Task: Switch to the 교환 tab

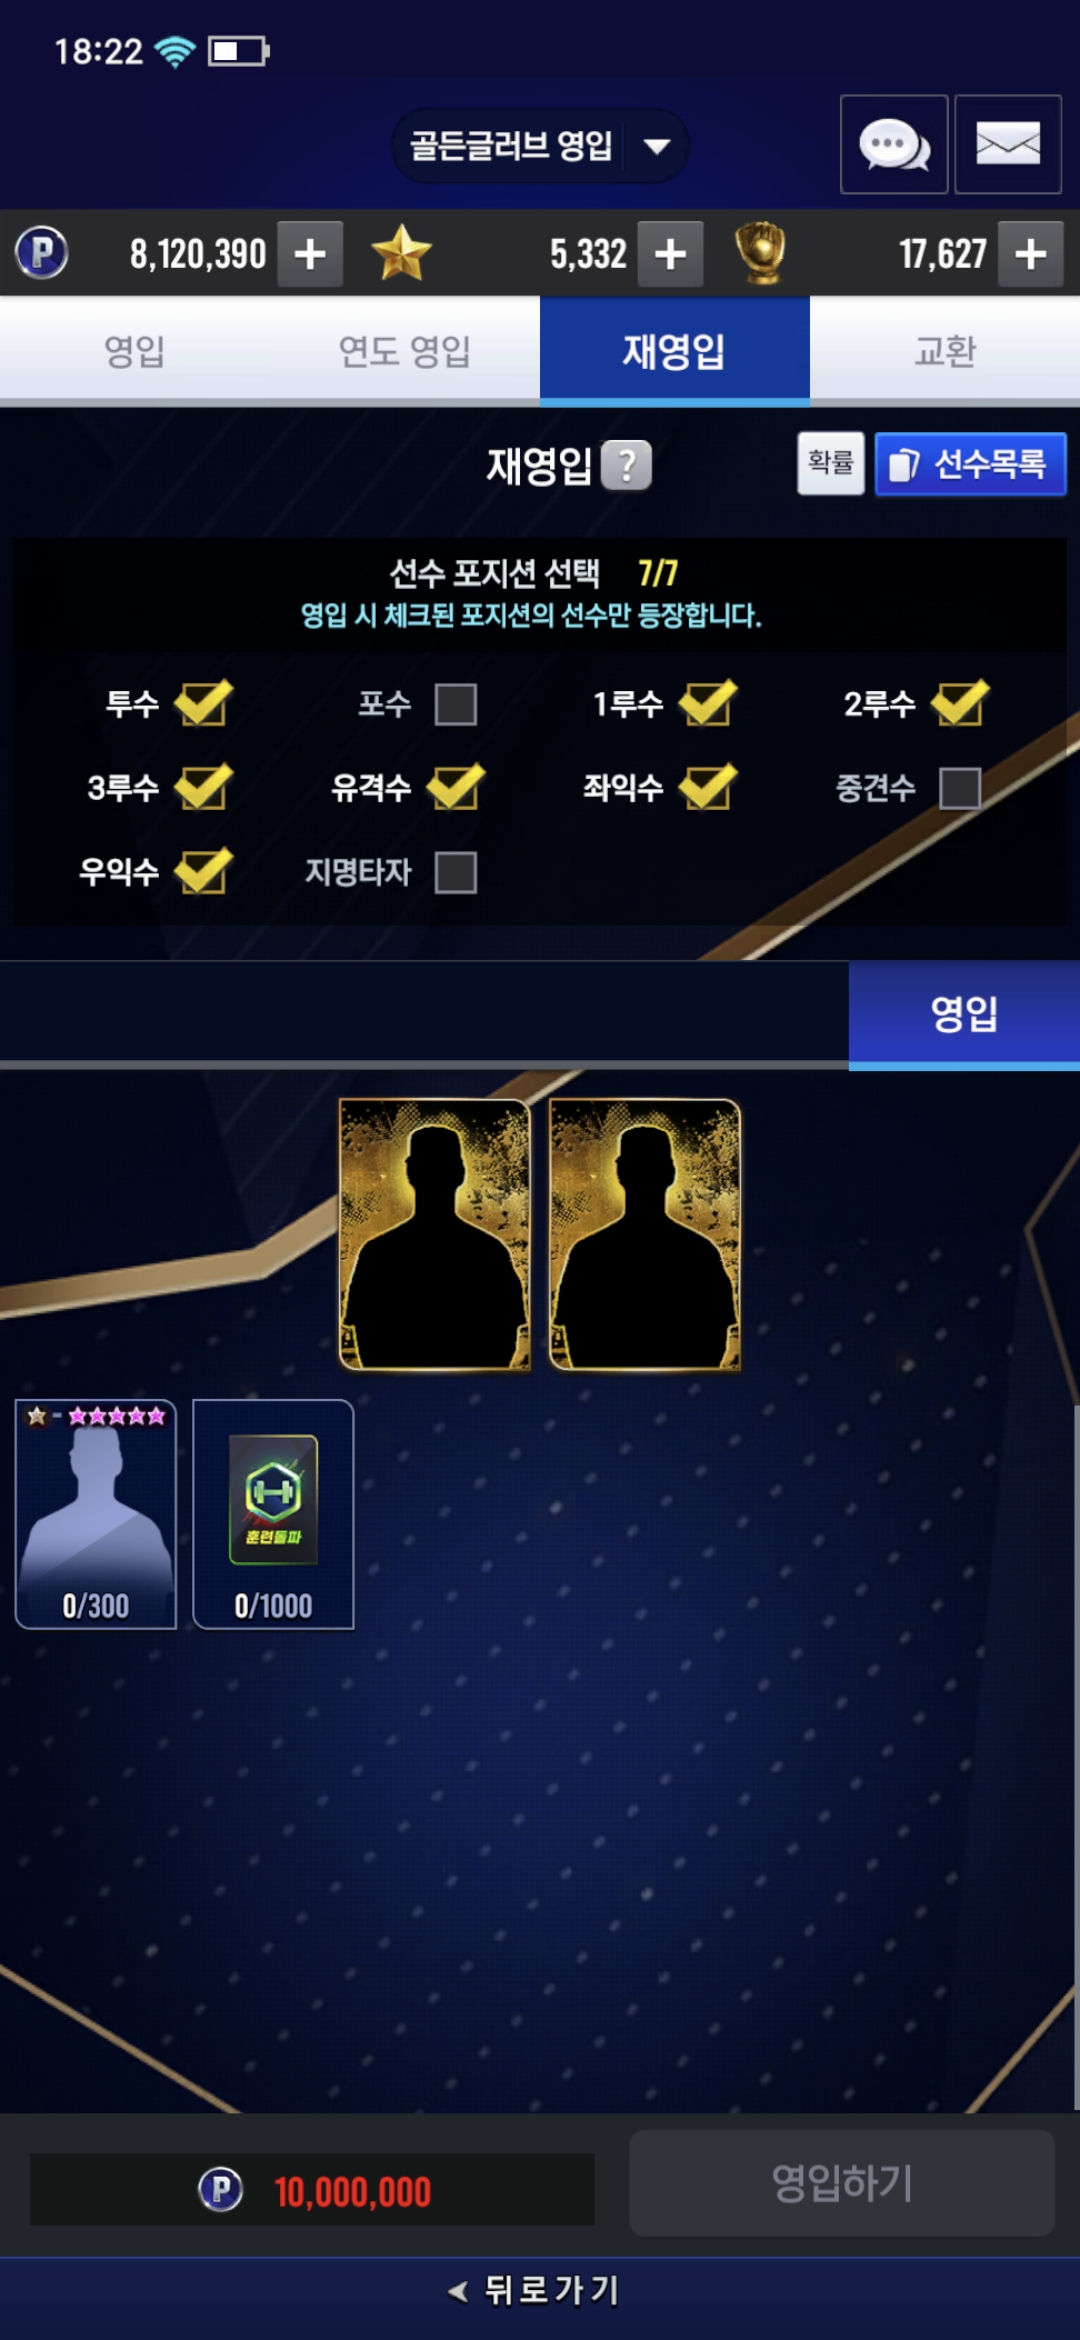Action: (945, 351)
